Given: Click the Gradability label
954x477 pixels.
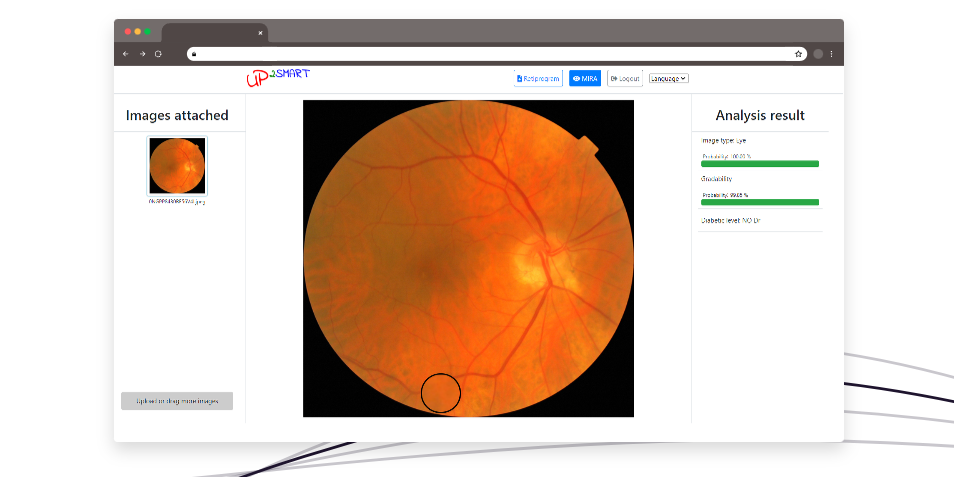Looking at the screenshot, I should pos(716,179).
